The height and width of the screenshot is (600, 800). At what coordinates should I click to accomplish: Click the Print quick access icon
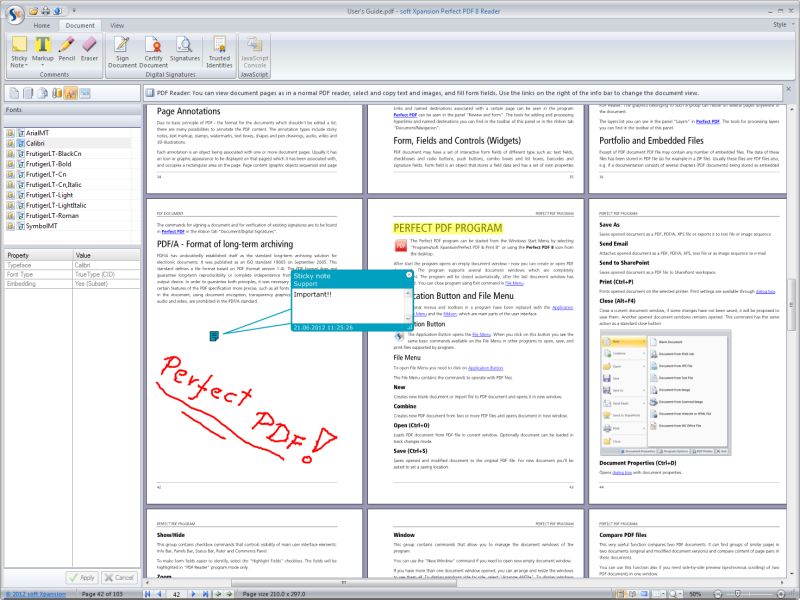pyautogui.click(x=46, y=11)
